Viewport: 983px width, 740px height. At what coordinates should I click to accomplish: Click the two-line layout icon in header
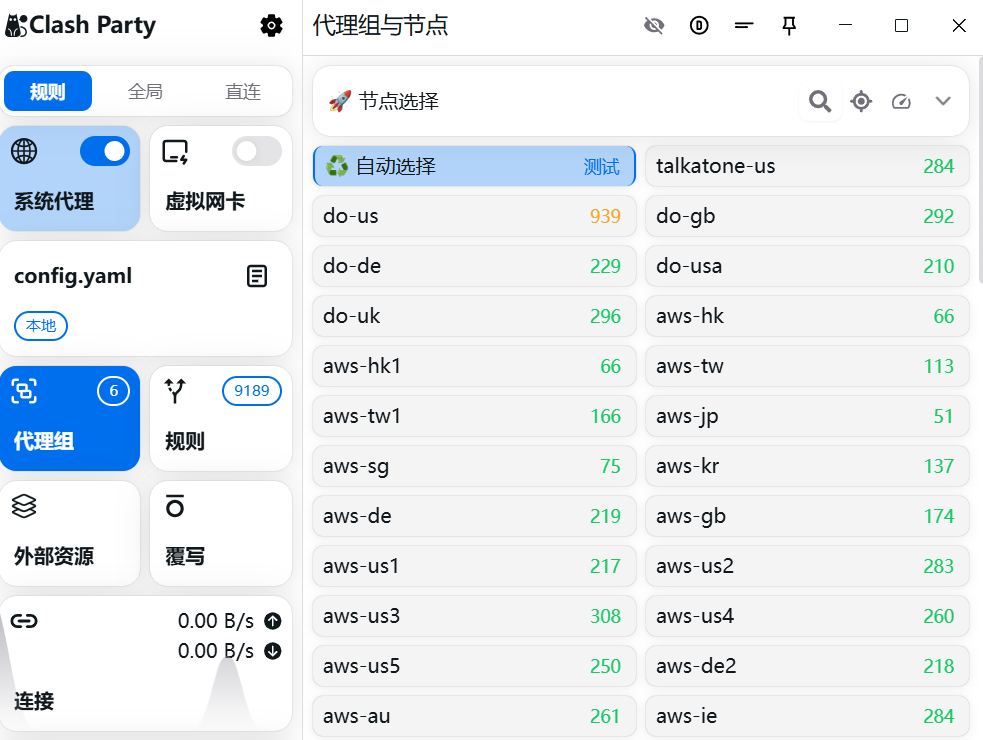pyautogui.click(x=743, y=26)
